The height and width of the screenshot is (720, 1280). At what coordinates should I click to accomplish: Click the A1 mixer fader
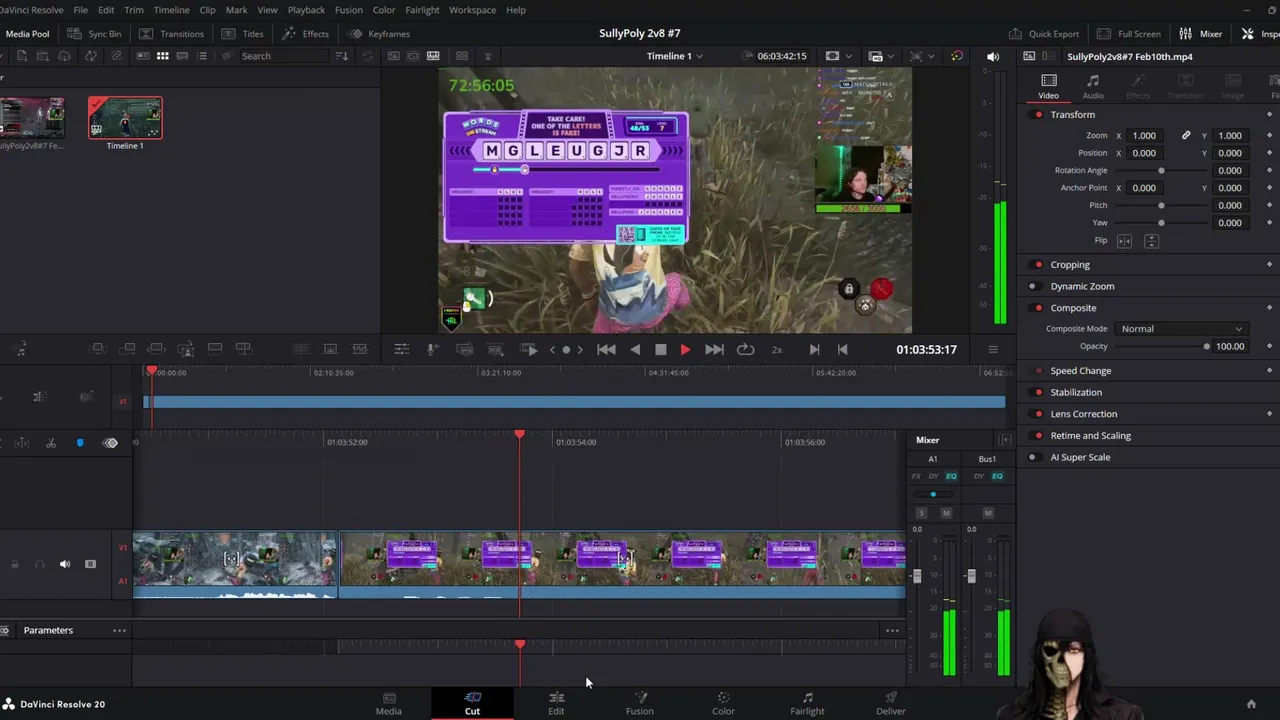917,576
